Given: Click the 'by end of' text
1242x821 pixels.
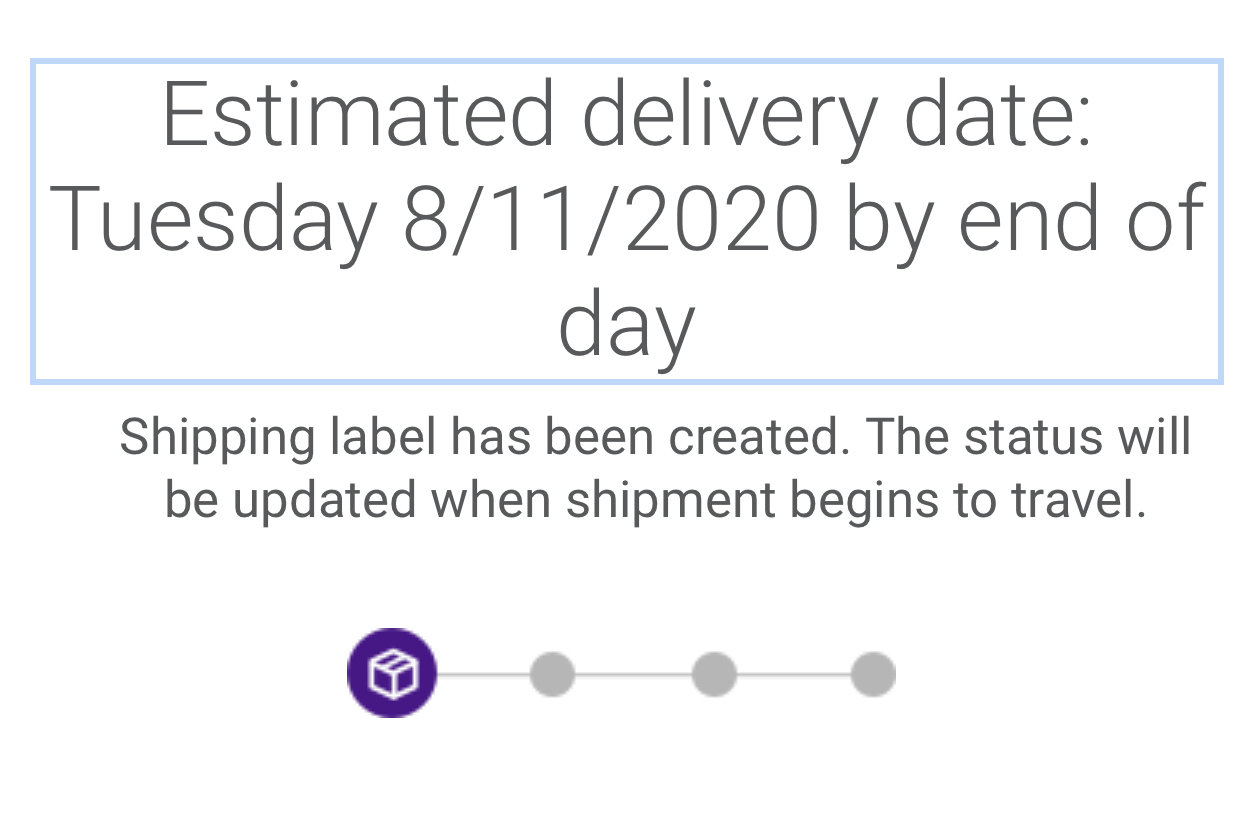Looking at the screenshot, I should (1025, 221).
